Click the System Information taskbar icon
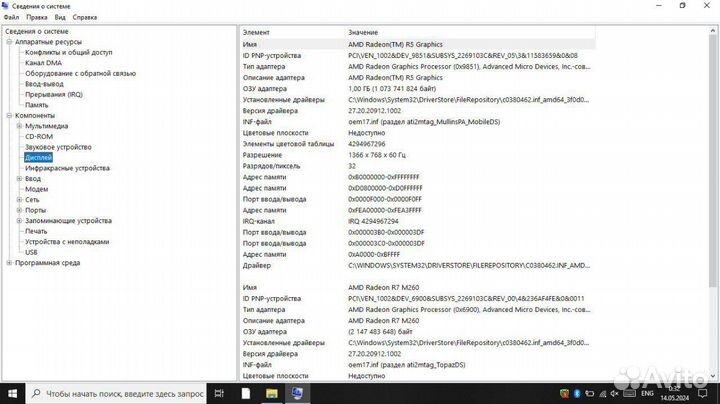 point(297,393)
